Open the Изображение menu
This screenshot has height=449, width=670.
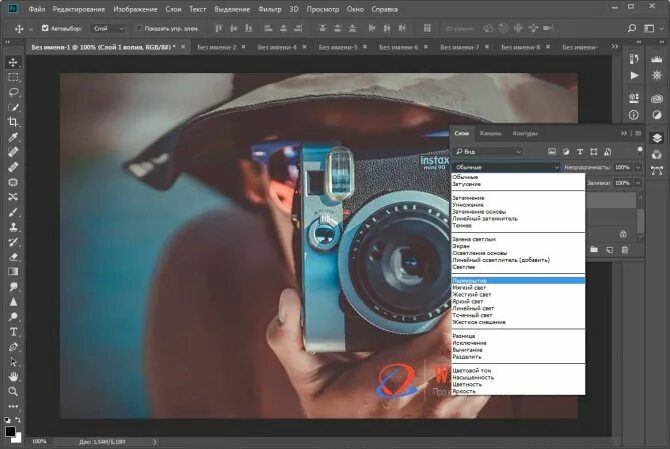pyautogui.click(x=135, y=9)
